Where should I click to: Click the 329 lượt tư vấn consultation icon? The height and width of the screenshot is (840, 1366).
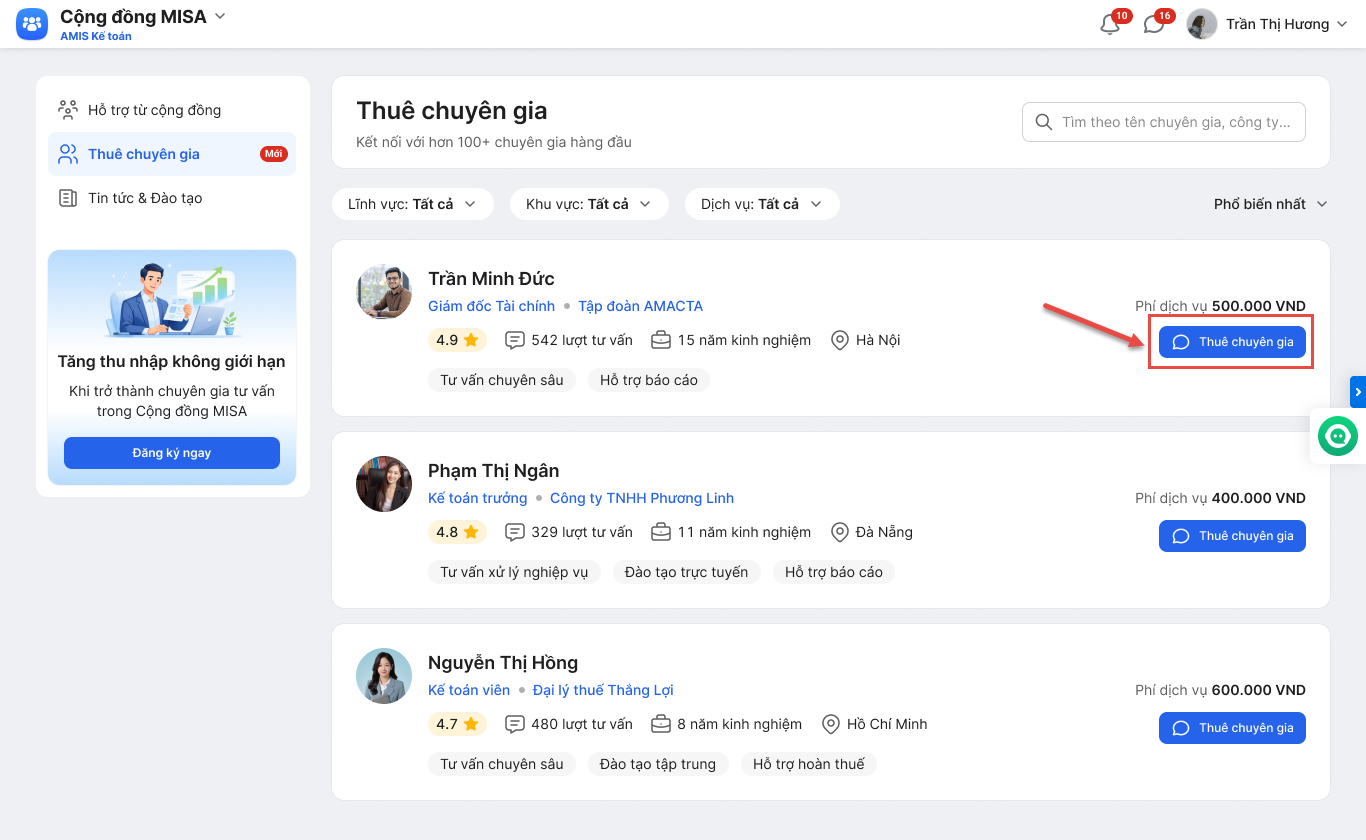(515, 532)
